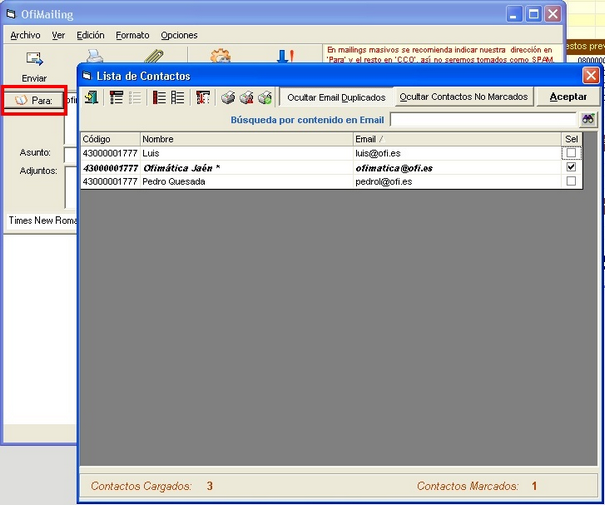Click the 43000001777 code in Luis row
The image size is (605, 505).
click(x=110, y=153)
